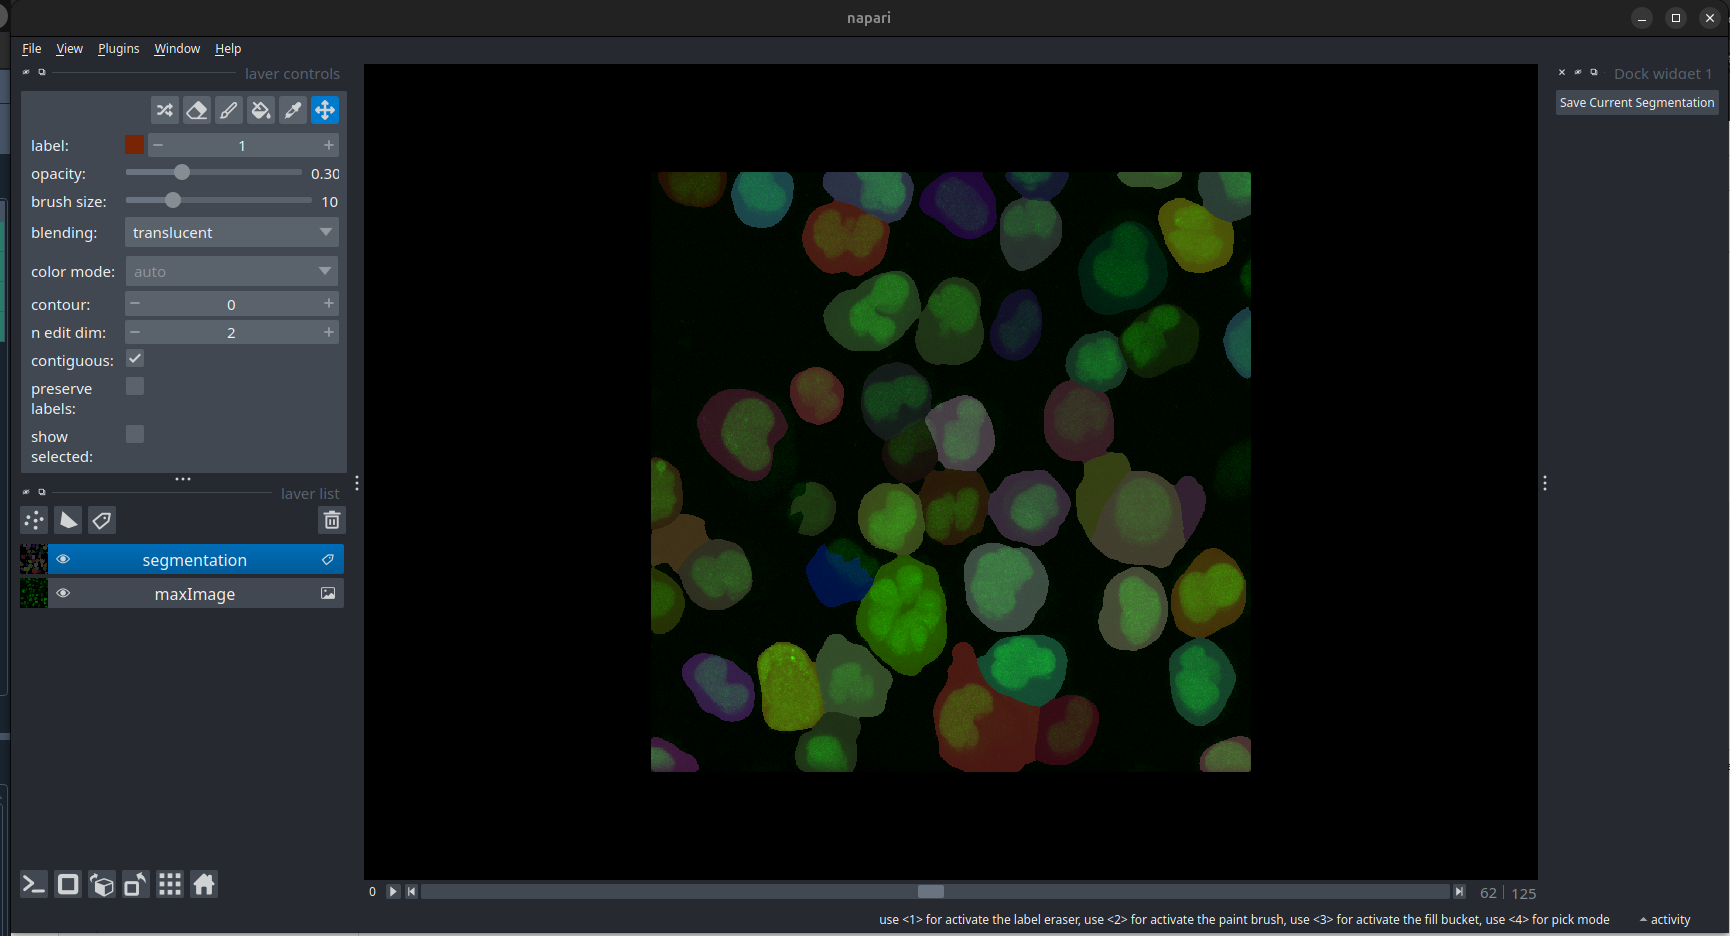
Task: Activate the color picker tool
Action: tap(293, 110)
